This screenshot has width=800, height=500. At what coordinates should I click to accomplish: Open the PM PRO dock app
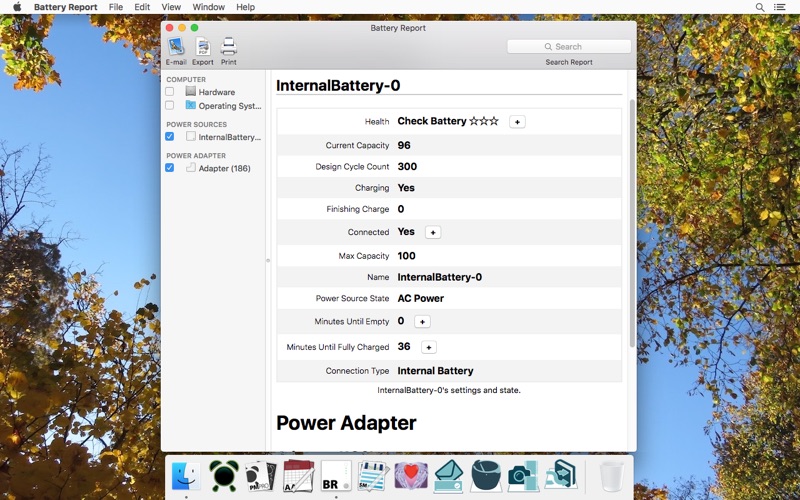261,476
